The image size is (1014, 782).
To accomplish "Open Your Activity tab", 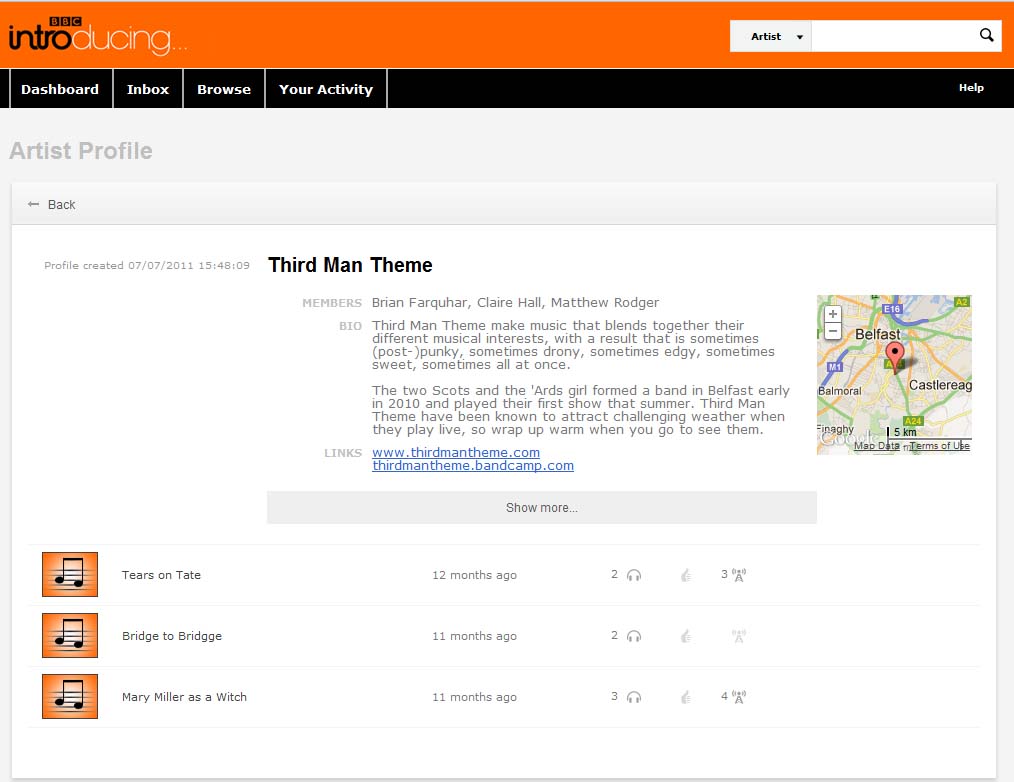I will point(326,89).
